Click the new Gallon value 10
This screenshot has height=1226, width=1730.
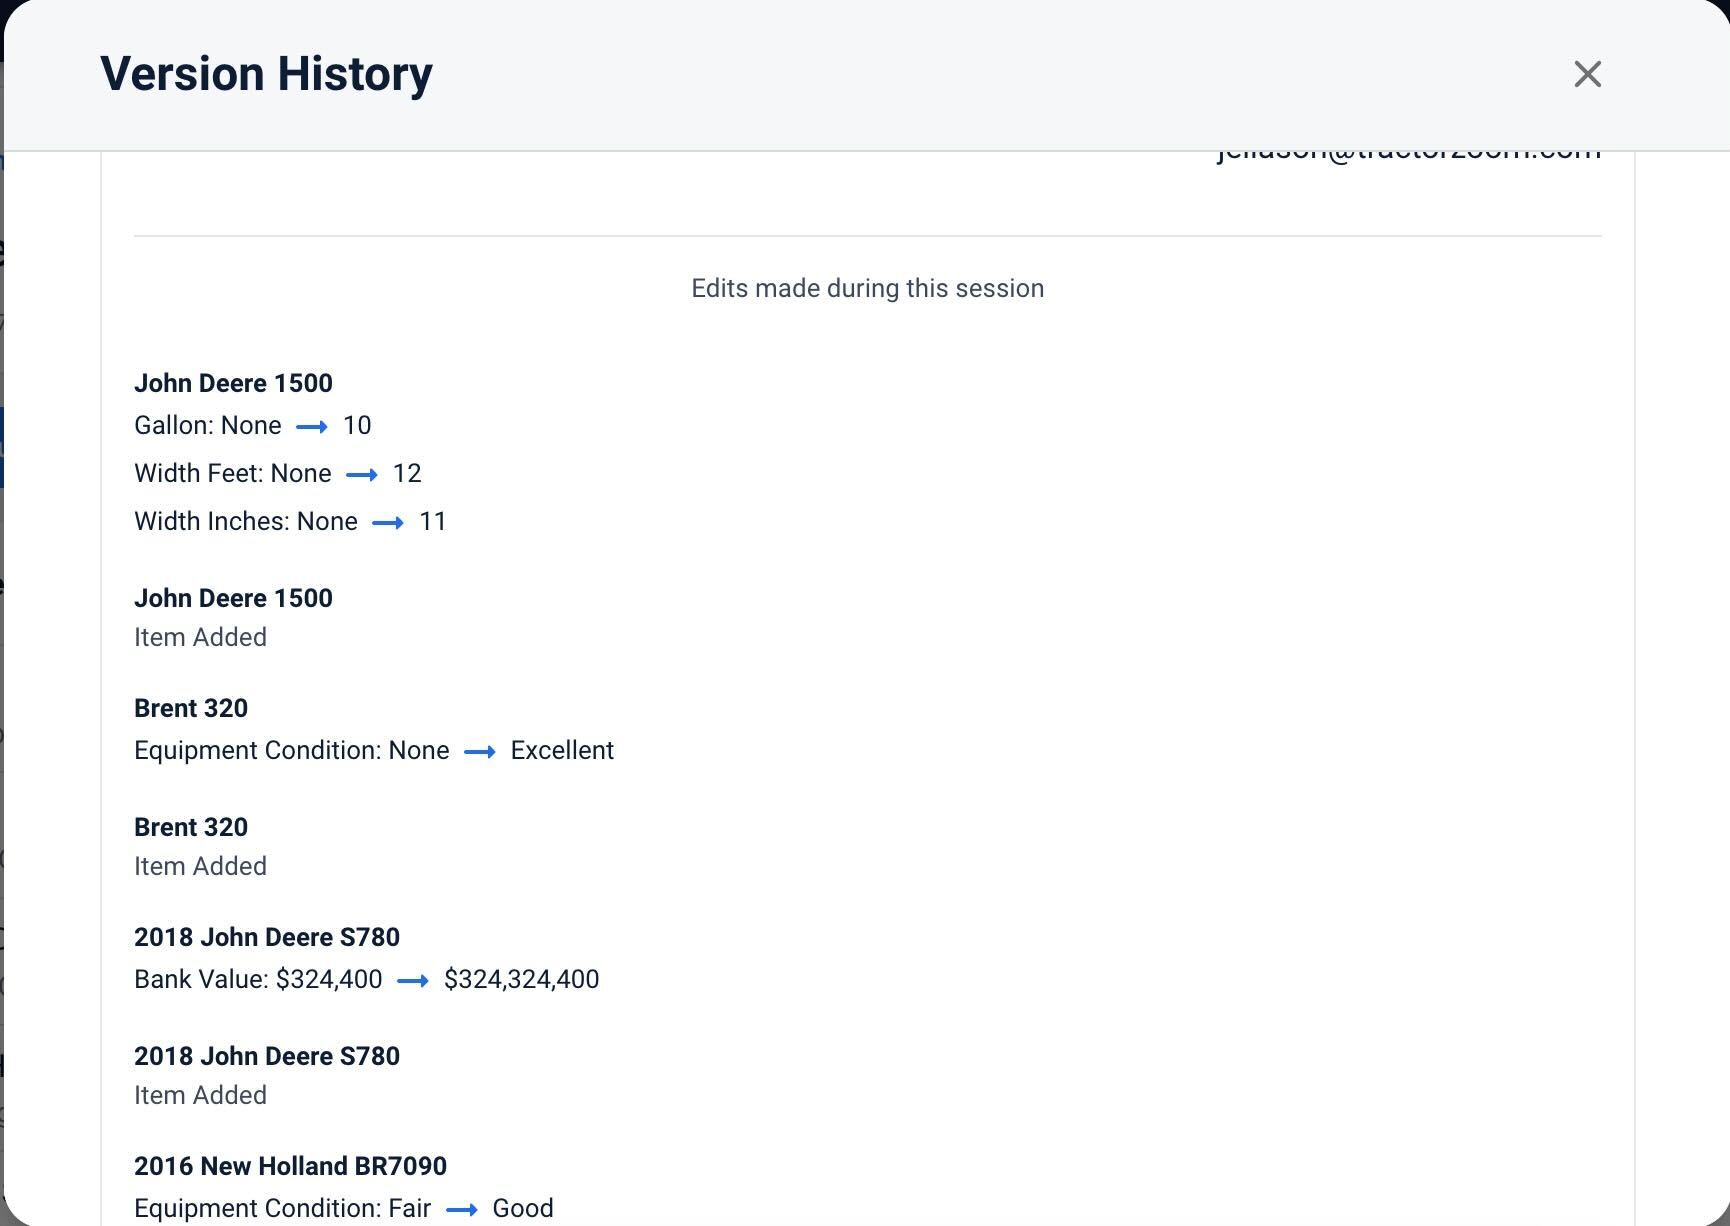(x=357, y=425)
